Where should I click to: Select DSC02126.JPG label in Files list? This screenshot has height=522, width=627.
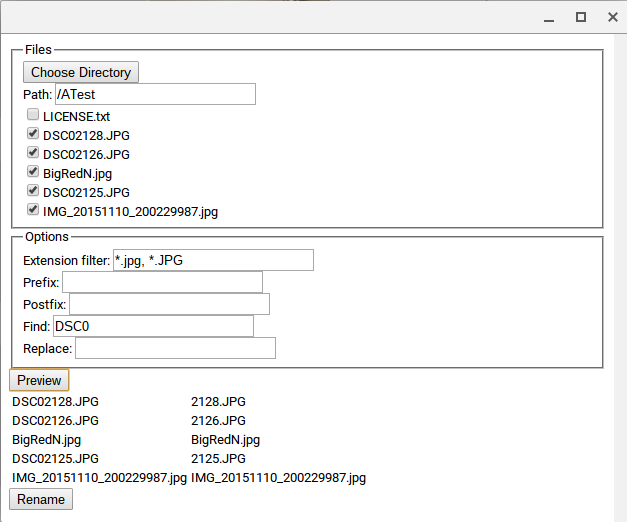(86, 155)
